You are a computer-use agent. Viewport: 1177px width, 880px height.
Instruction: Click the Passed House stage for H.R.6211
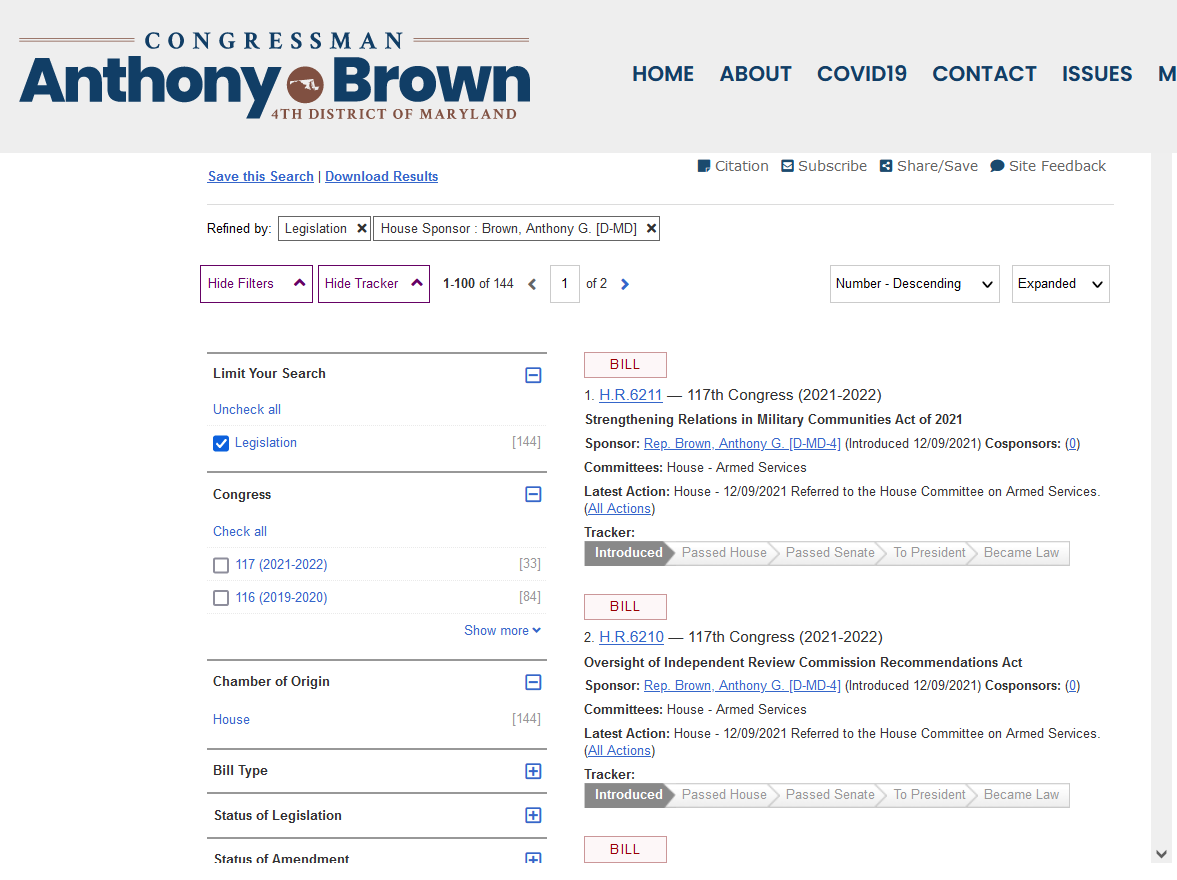click(724, 553)
